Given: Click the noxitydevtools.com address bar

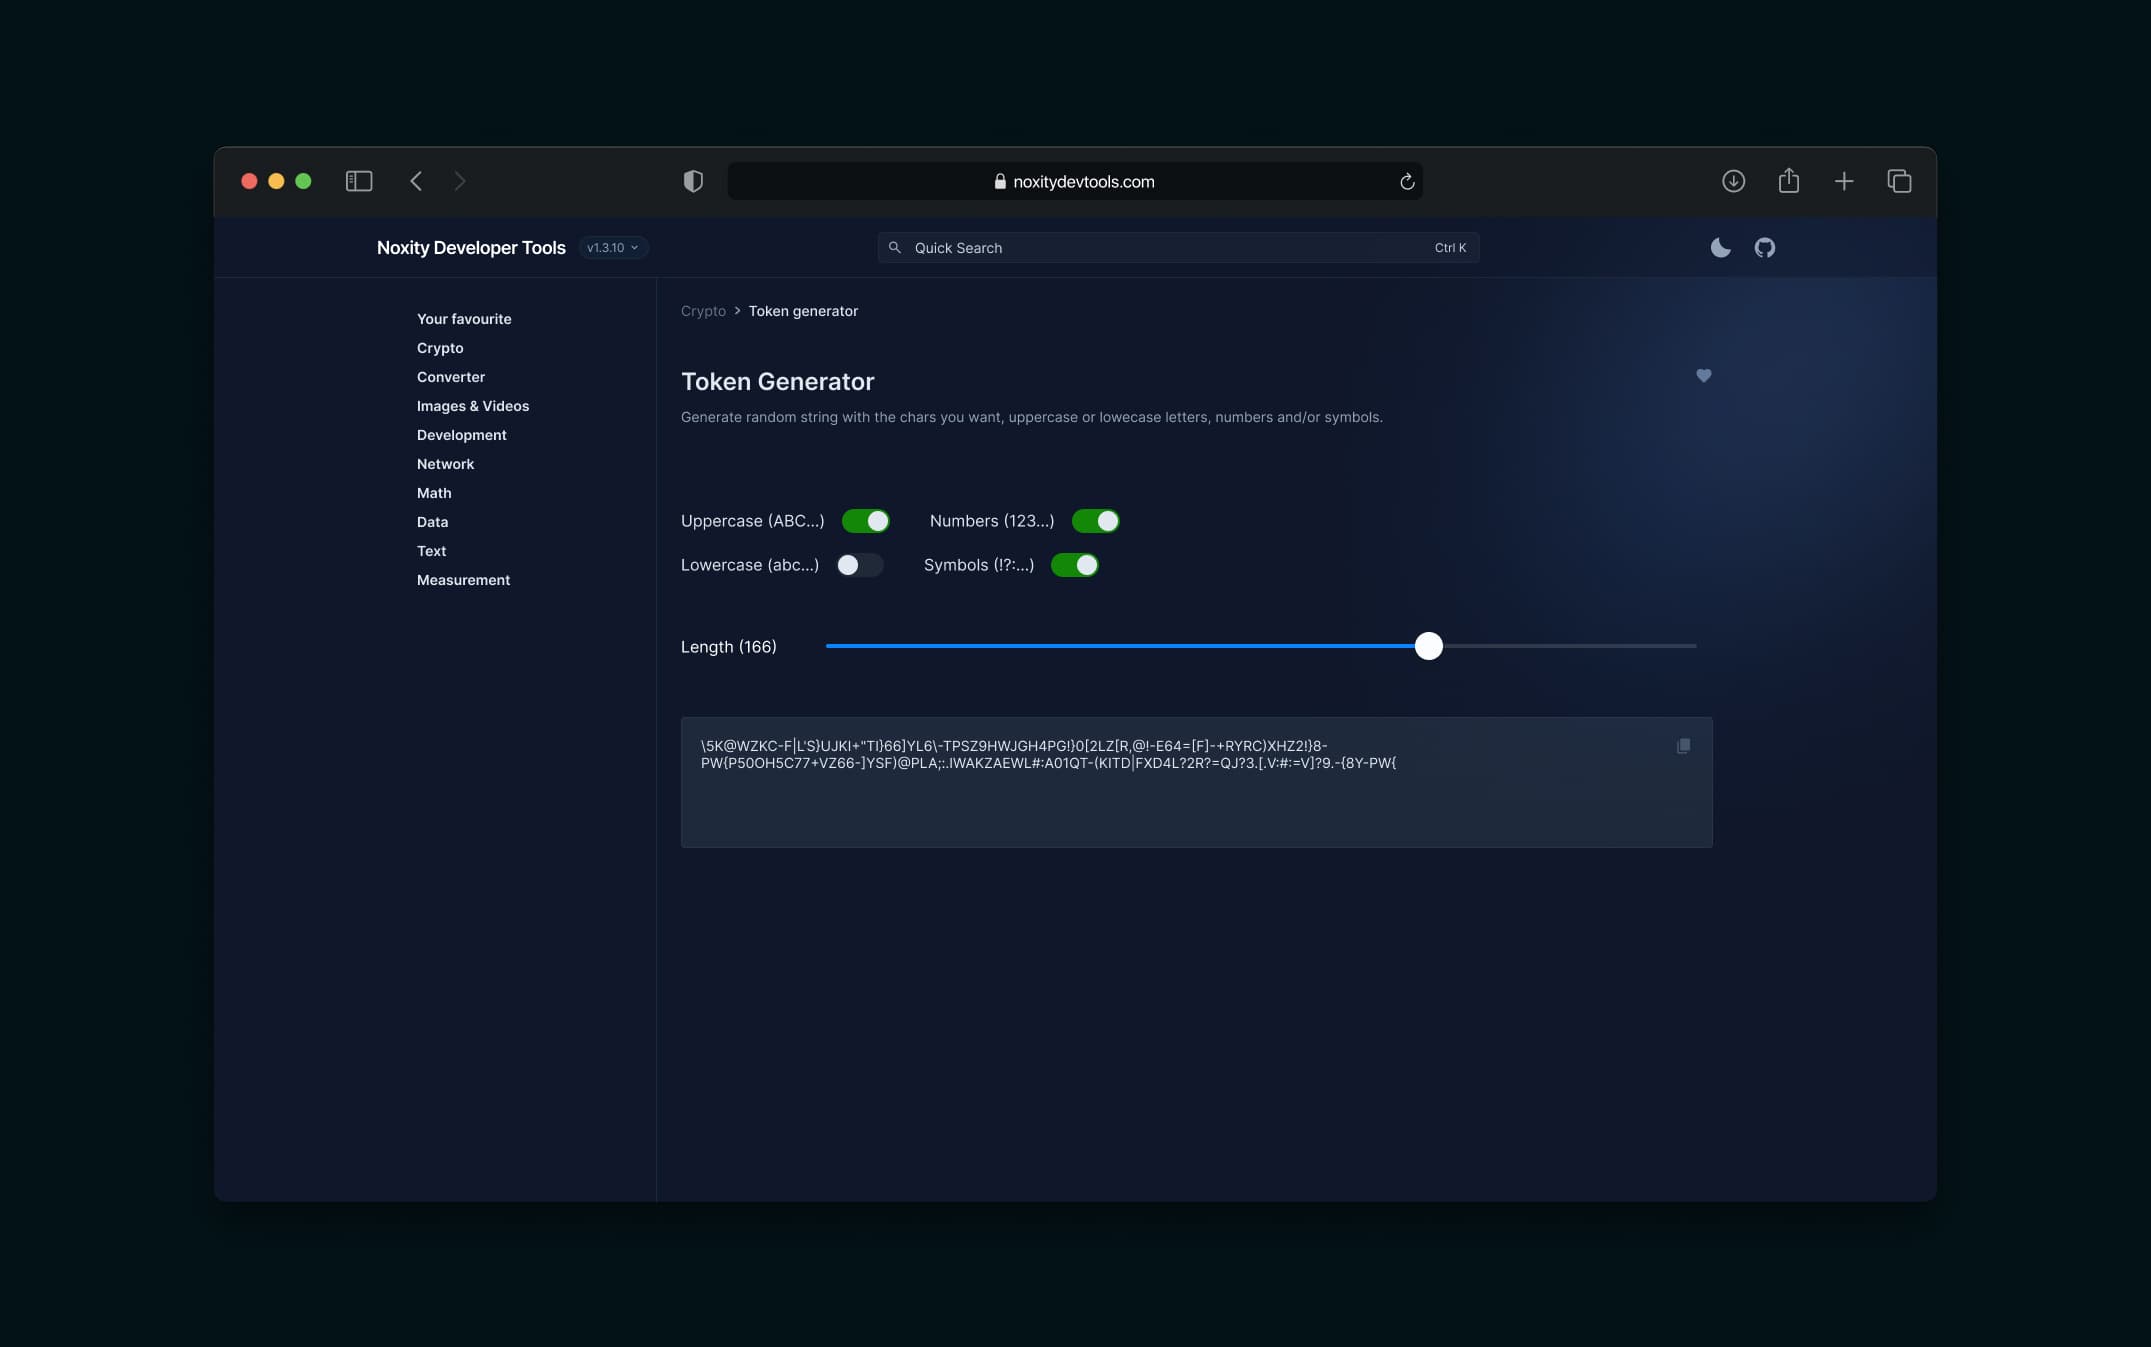Looking at the screenshot, I should pyautogui.click(x=1075, y=181).
